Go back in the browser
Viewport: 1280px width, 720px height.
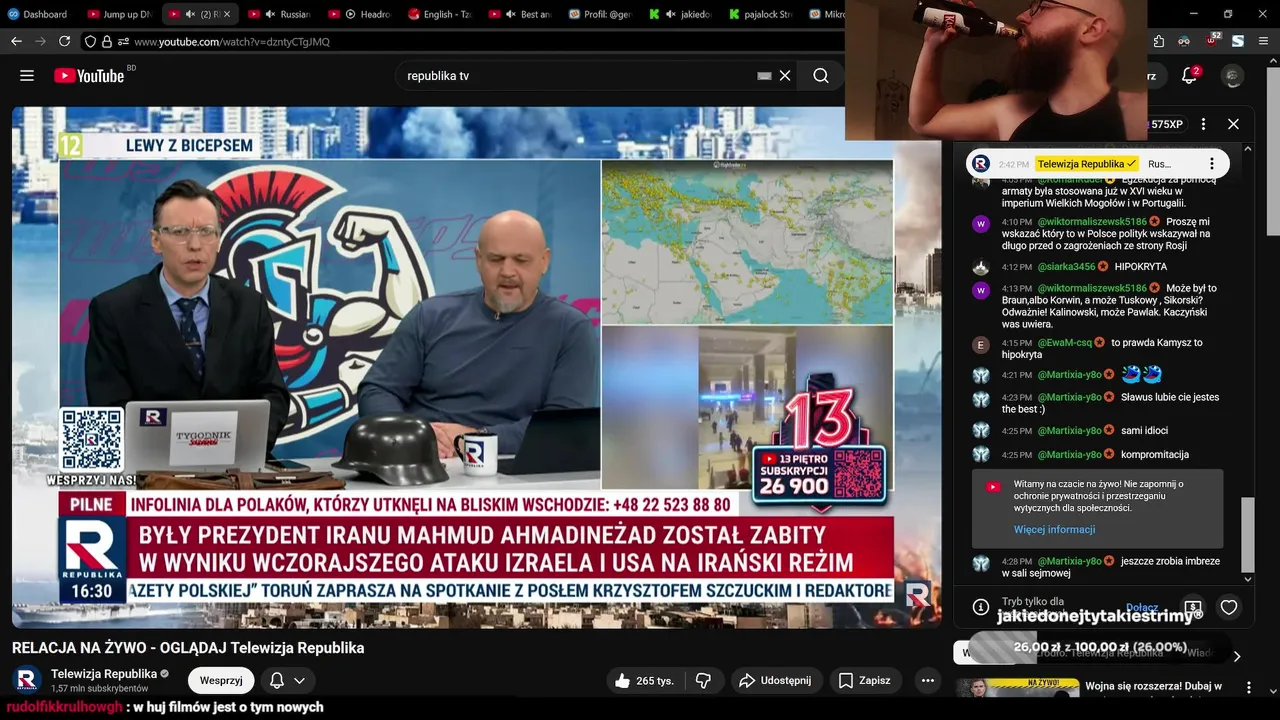coord(16,41)
